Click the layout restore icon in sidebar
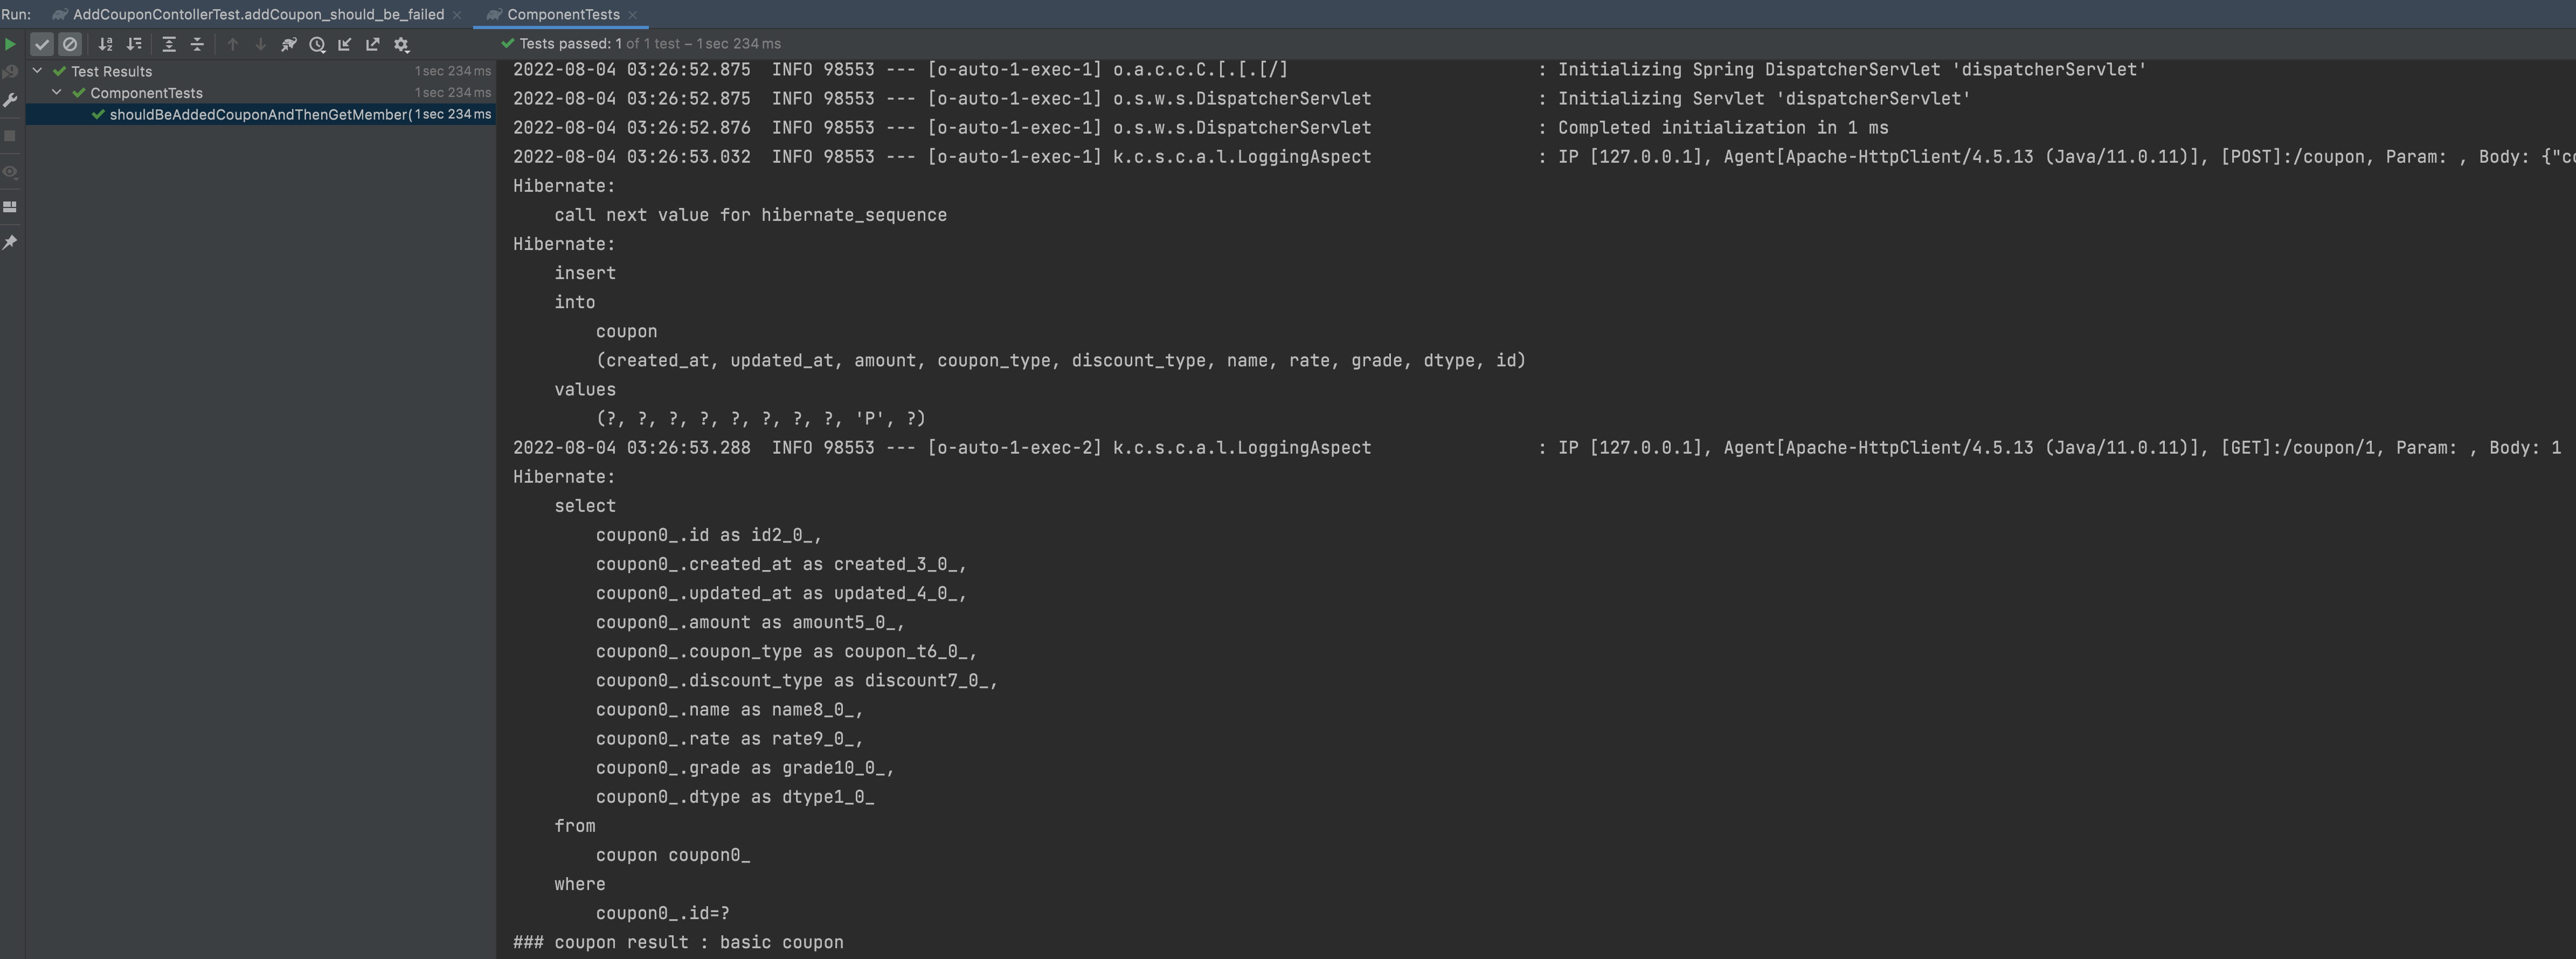This screenshot has height=959, width=2576. (10, 207)
